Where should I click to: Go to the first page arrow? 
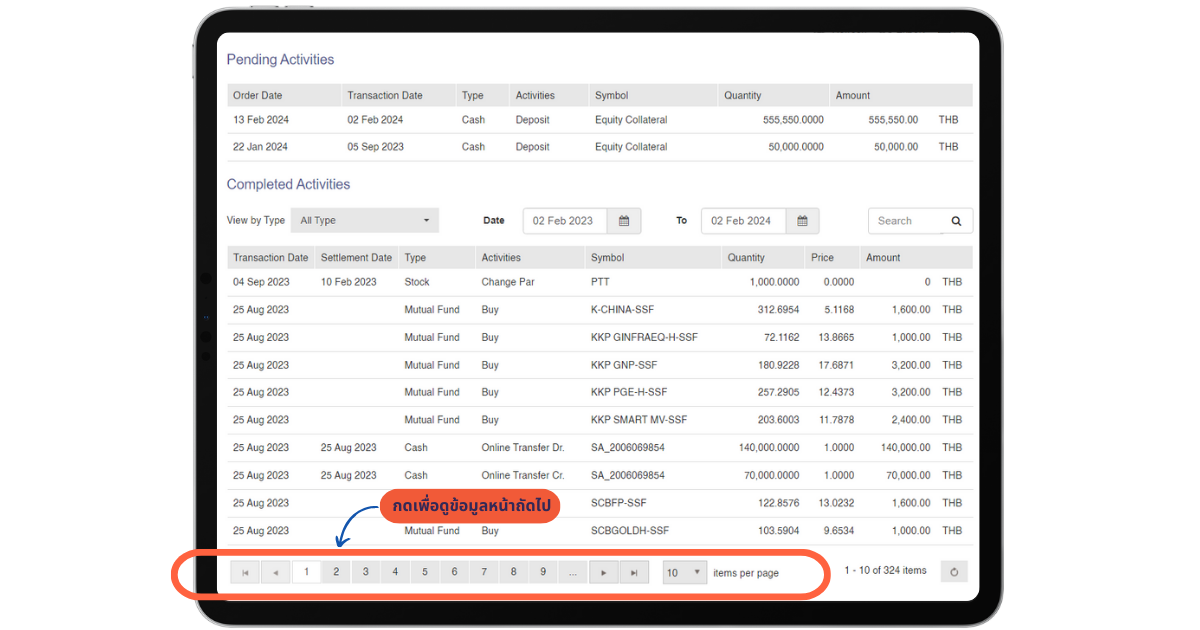pos(245,572)
